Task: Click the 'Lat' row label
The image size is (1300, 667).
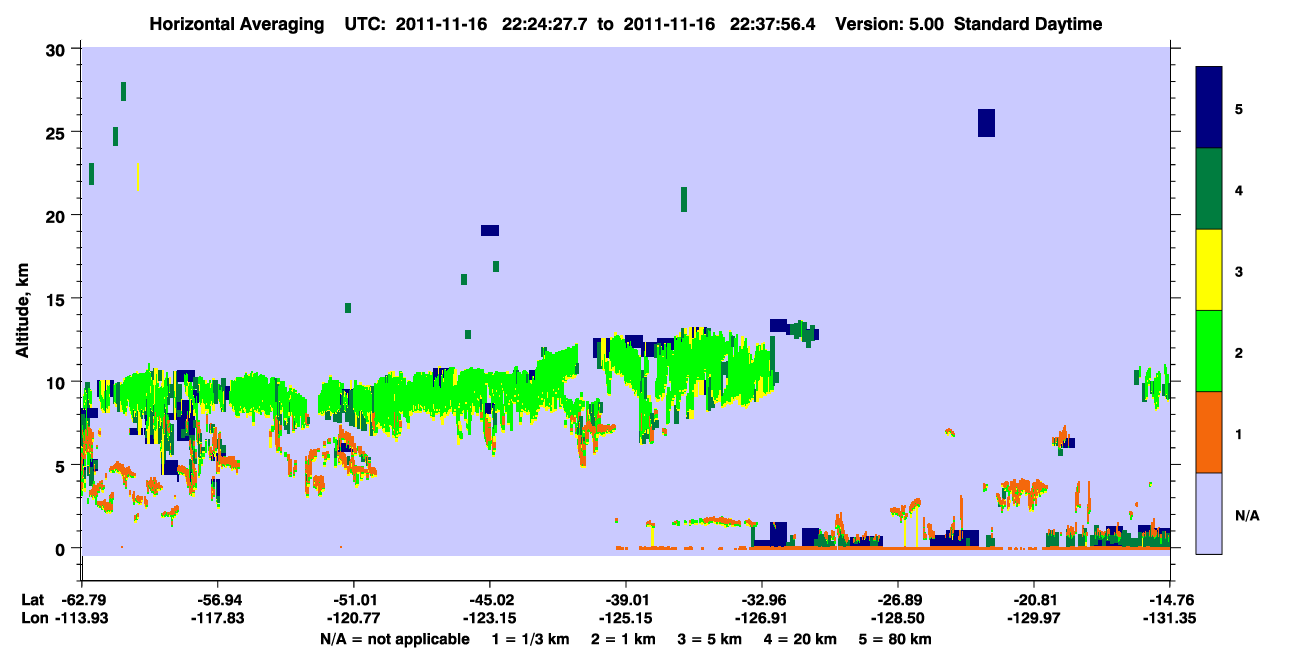Action: pyautogui.click(x=33, y=600)
